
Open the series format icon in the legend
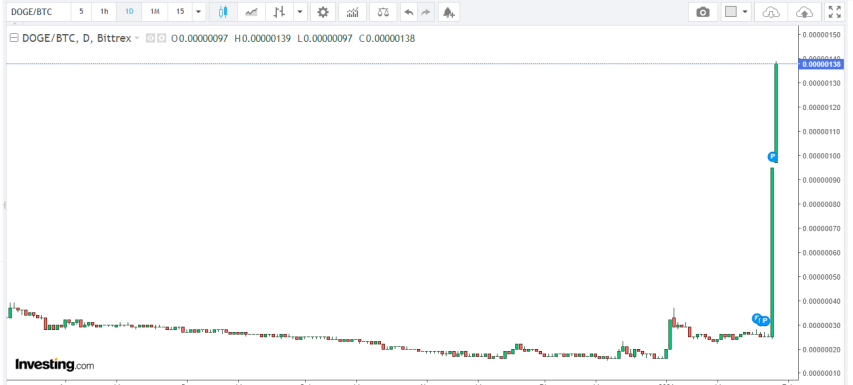(162, 39)
